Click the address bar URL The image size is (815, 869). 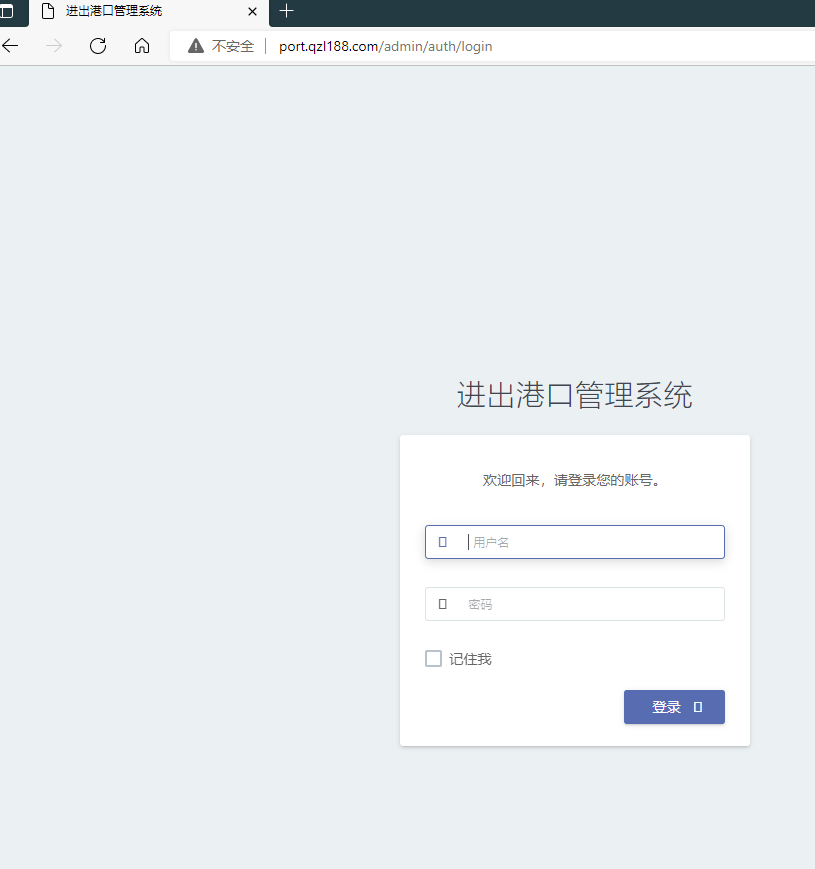point(384,46)
